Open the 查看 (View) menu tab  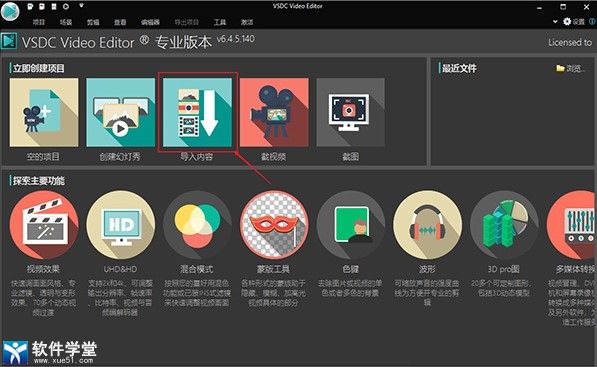tap(120, 22)
